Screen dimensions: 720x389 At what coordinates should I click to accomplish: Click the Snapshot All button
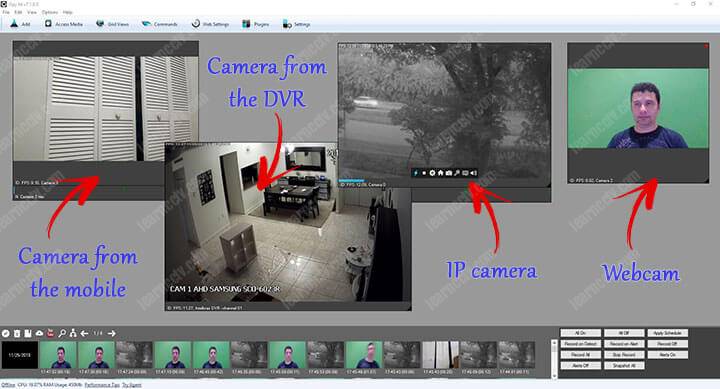point(624,366)
